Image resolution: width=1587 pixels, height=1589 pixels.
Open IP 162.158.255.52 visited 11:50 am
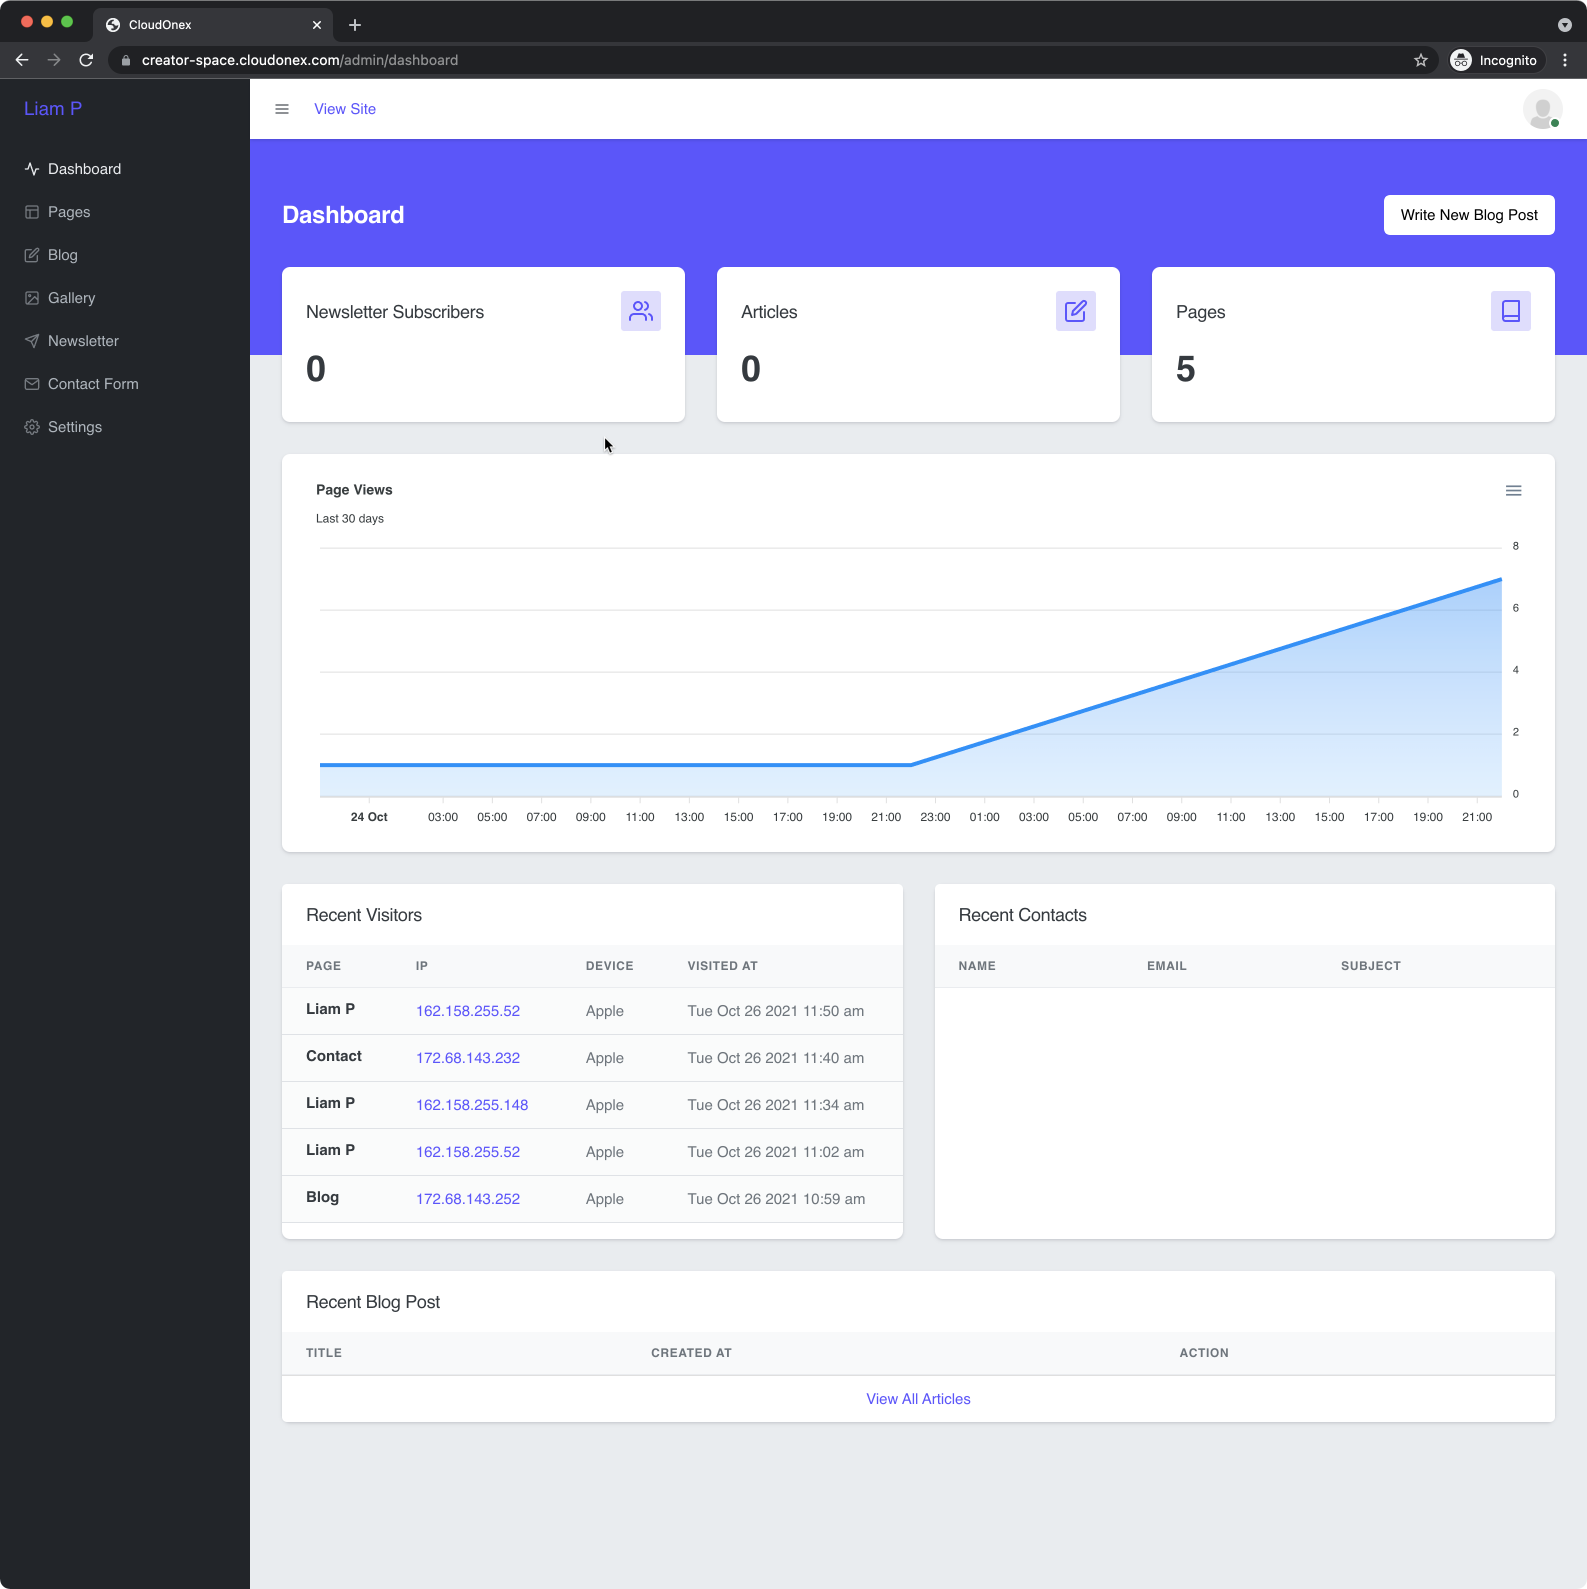coord(468,1011)
